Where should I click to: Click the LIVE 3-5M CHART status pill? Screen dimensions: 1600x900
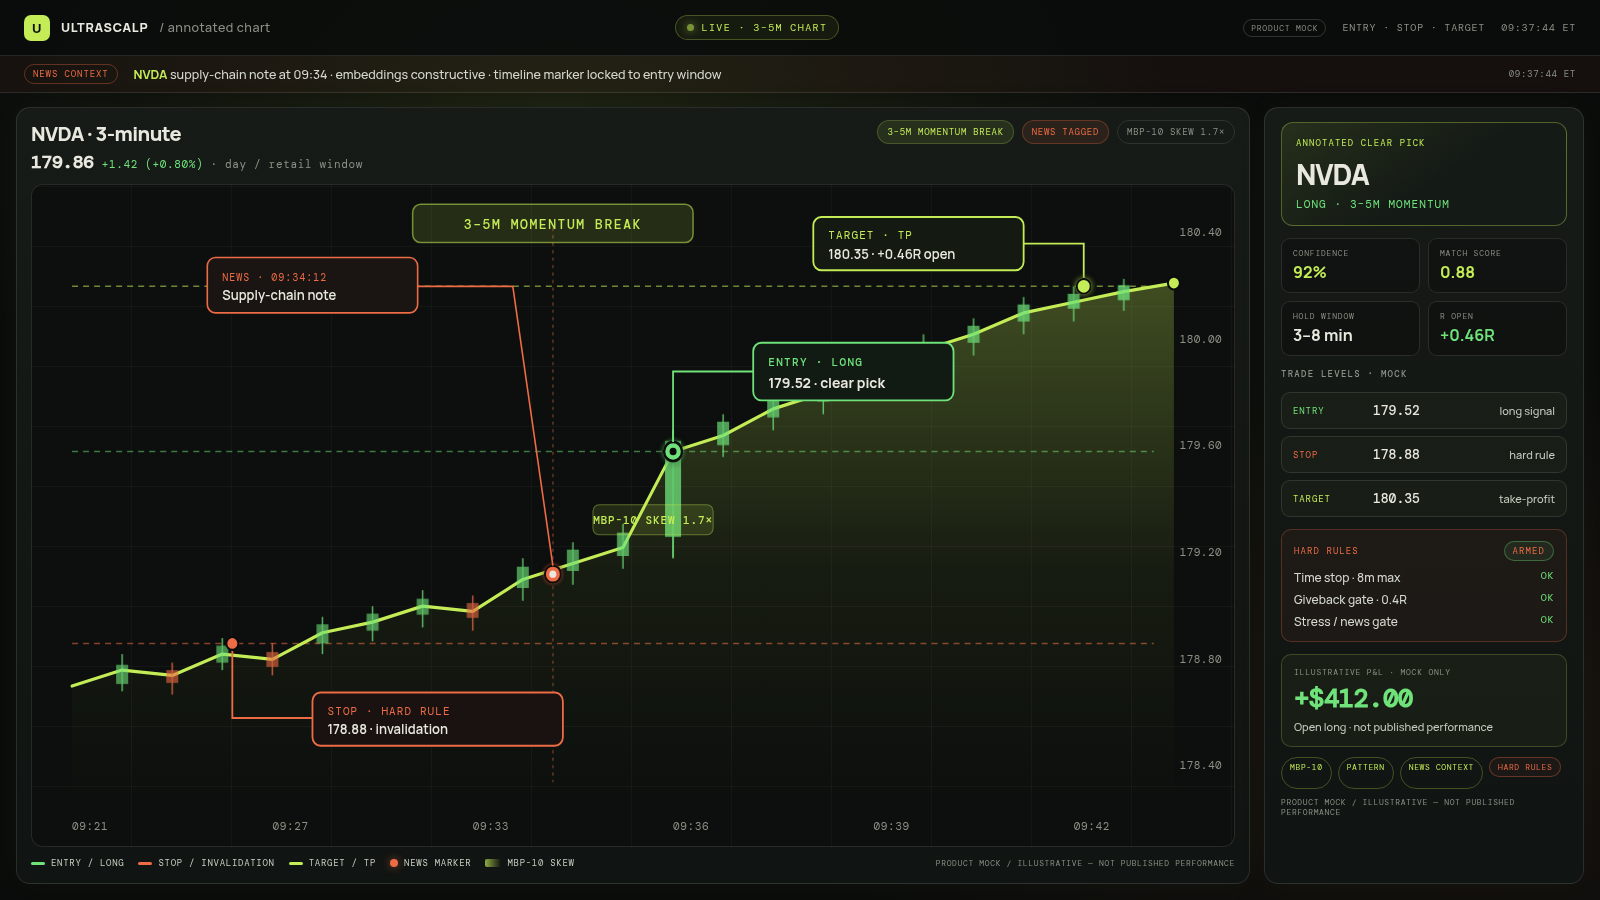tap(757, 28)
